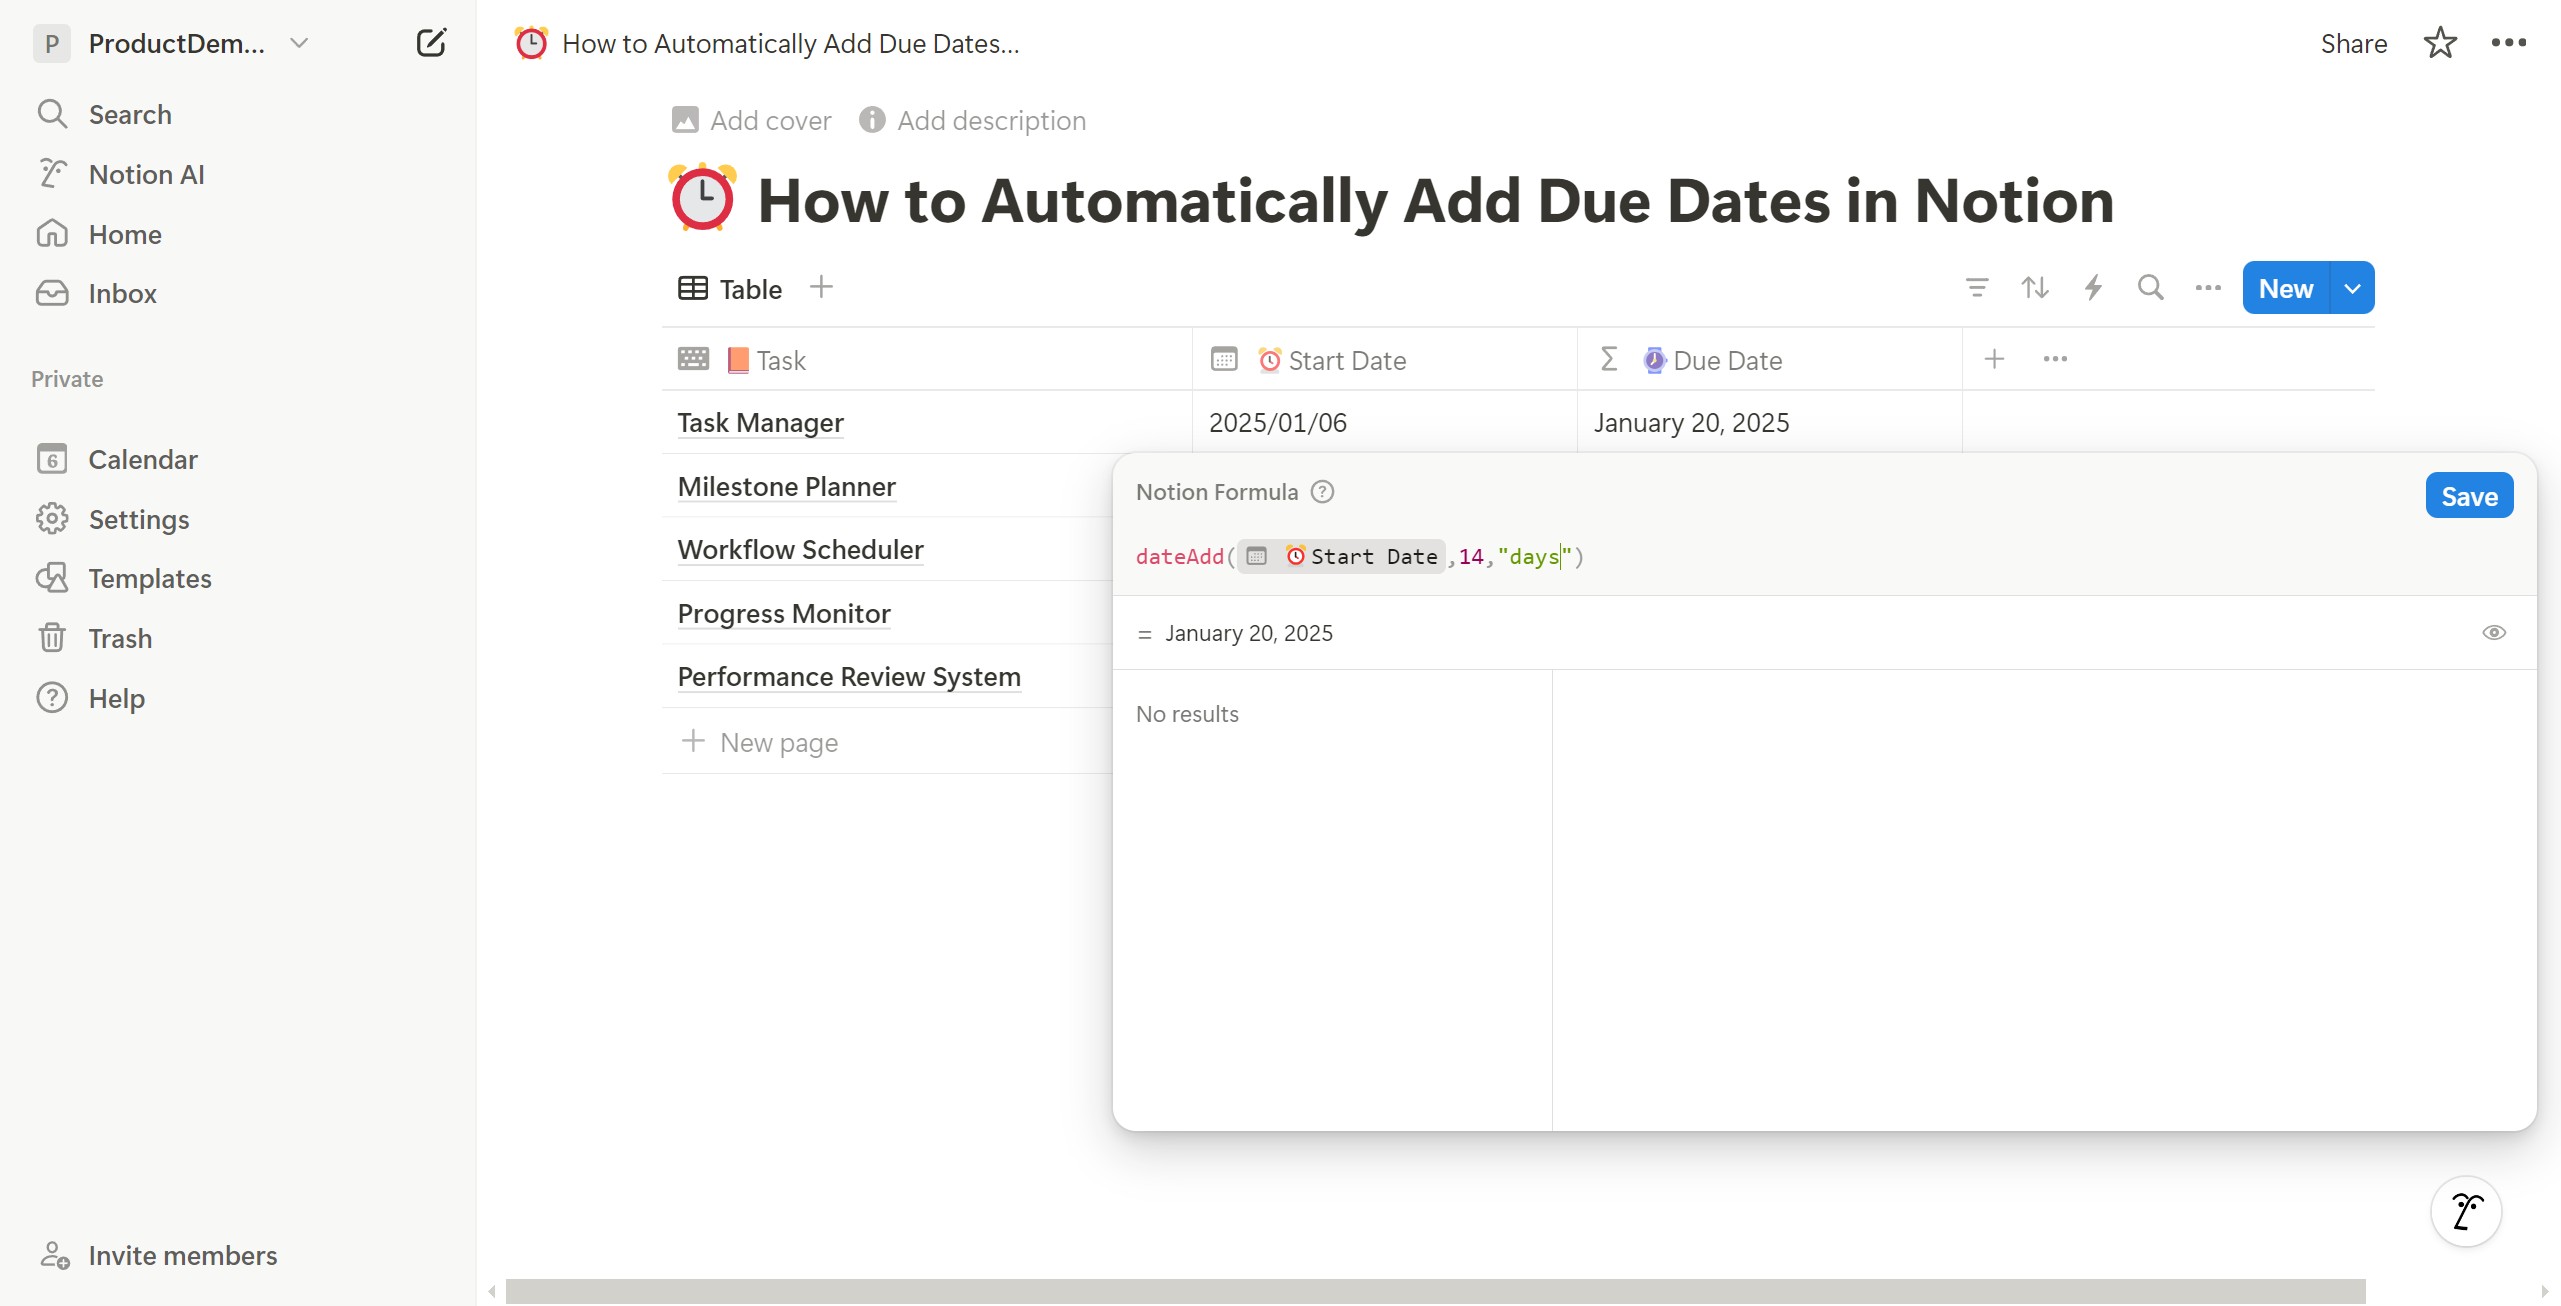Click the new page compose icon
Viewport: 2561px width, 1306px height.
(x=431, y=43)
